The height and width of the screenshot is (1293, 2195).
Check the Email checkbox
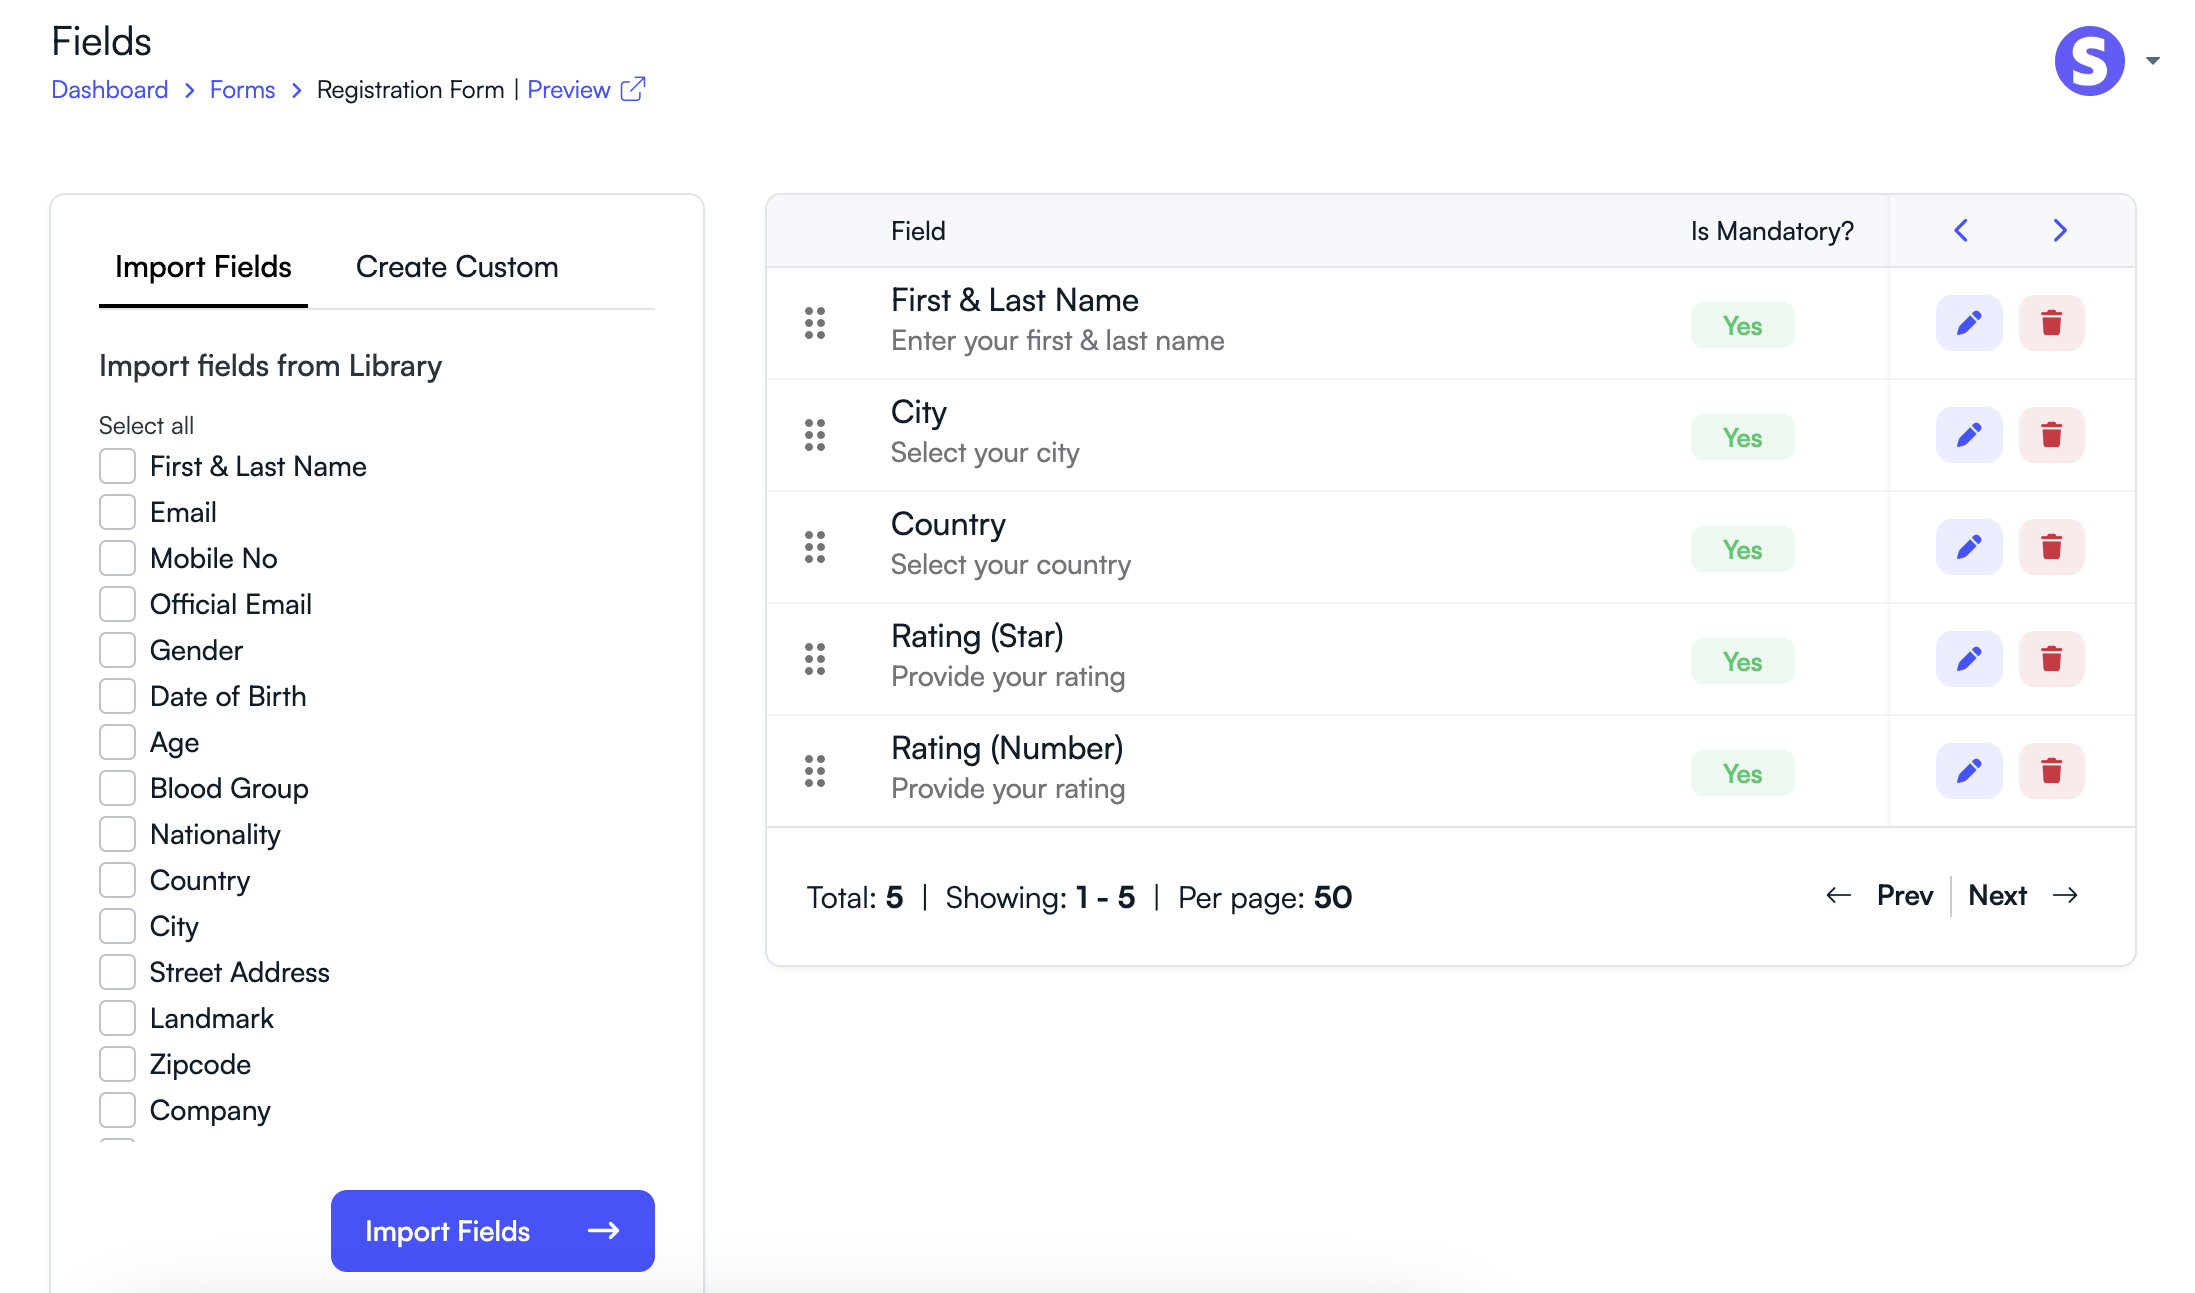coord(117,511)
